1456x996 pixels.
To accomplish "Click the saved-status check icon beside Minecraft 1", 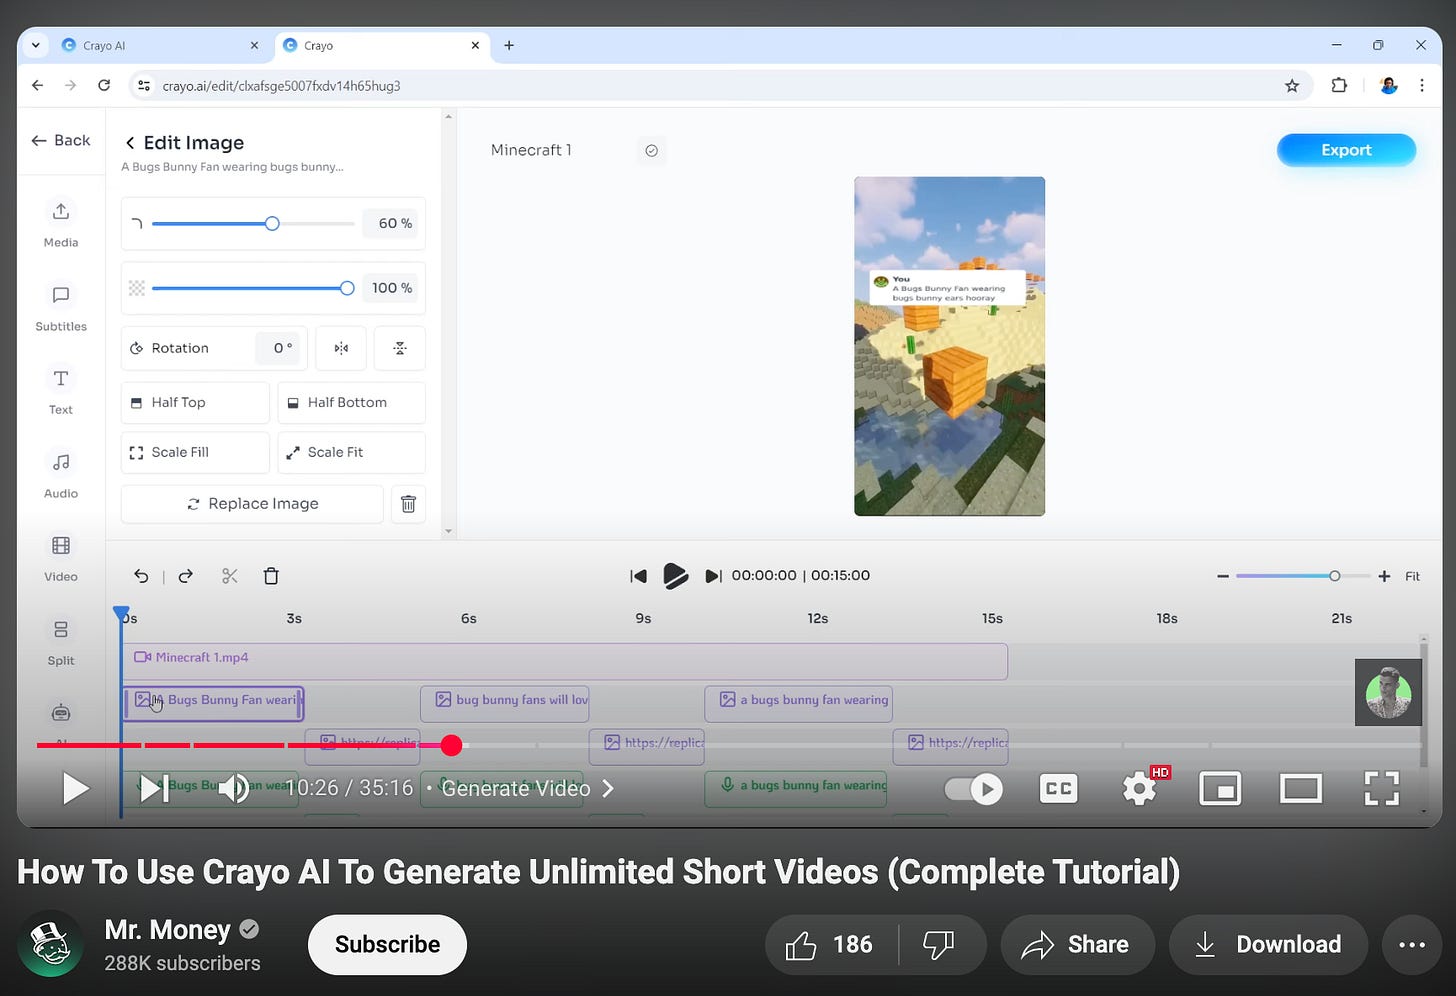I will coord(651,151).
